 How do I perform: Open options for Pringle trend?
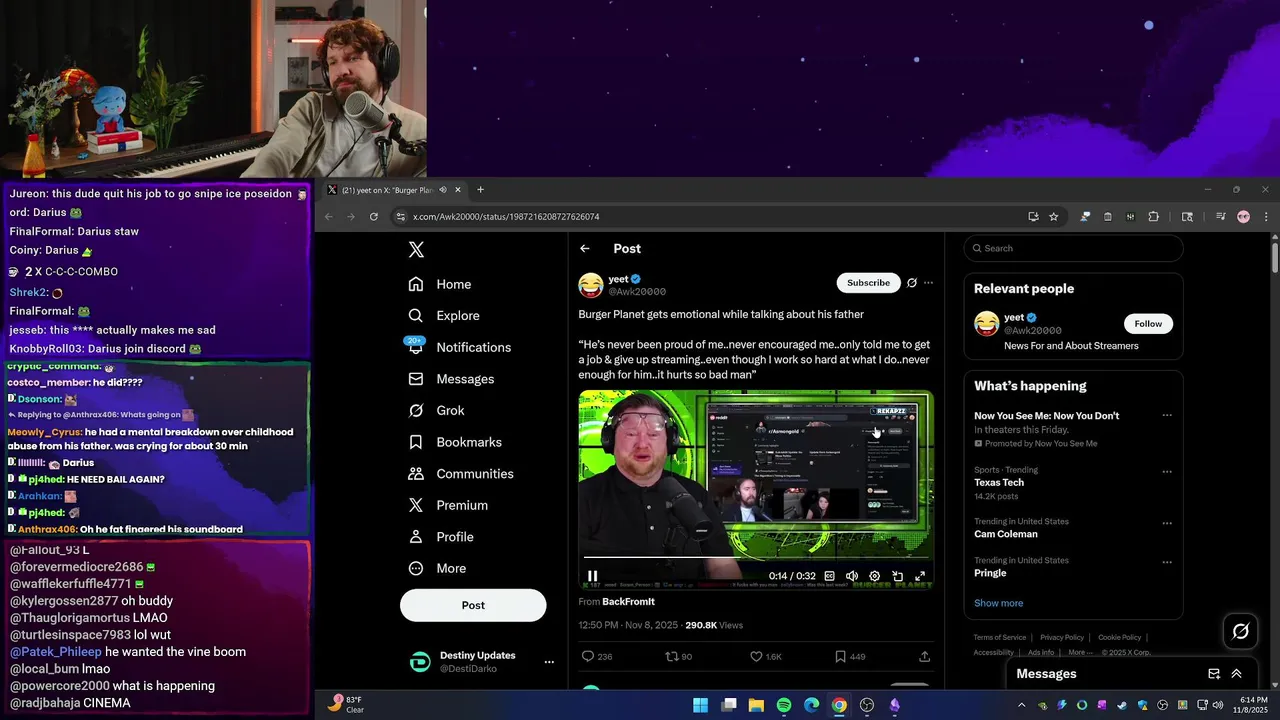coord(1166,562)
